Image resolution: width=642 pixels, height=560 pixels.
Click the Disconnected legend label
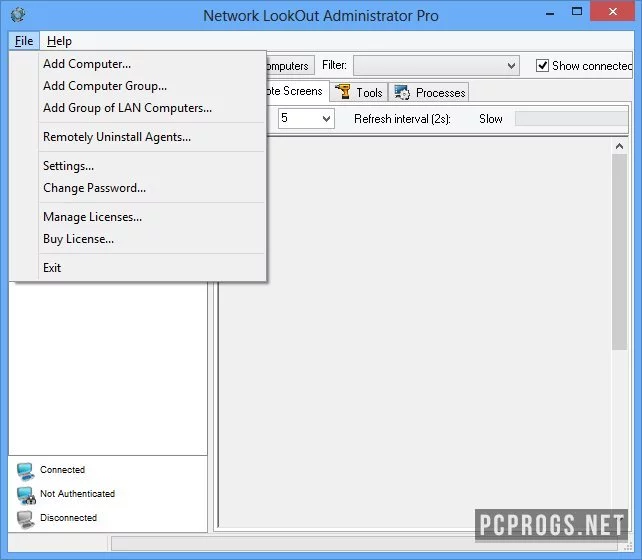(x=68, y=518)
